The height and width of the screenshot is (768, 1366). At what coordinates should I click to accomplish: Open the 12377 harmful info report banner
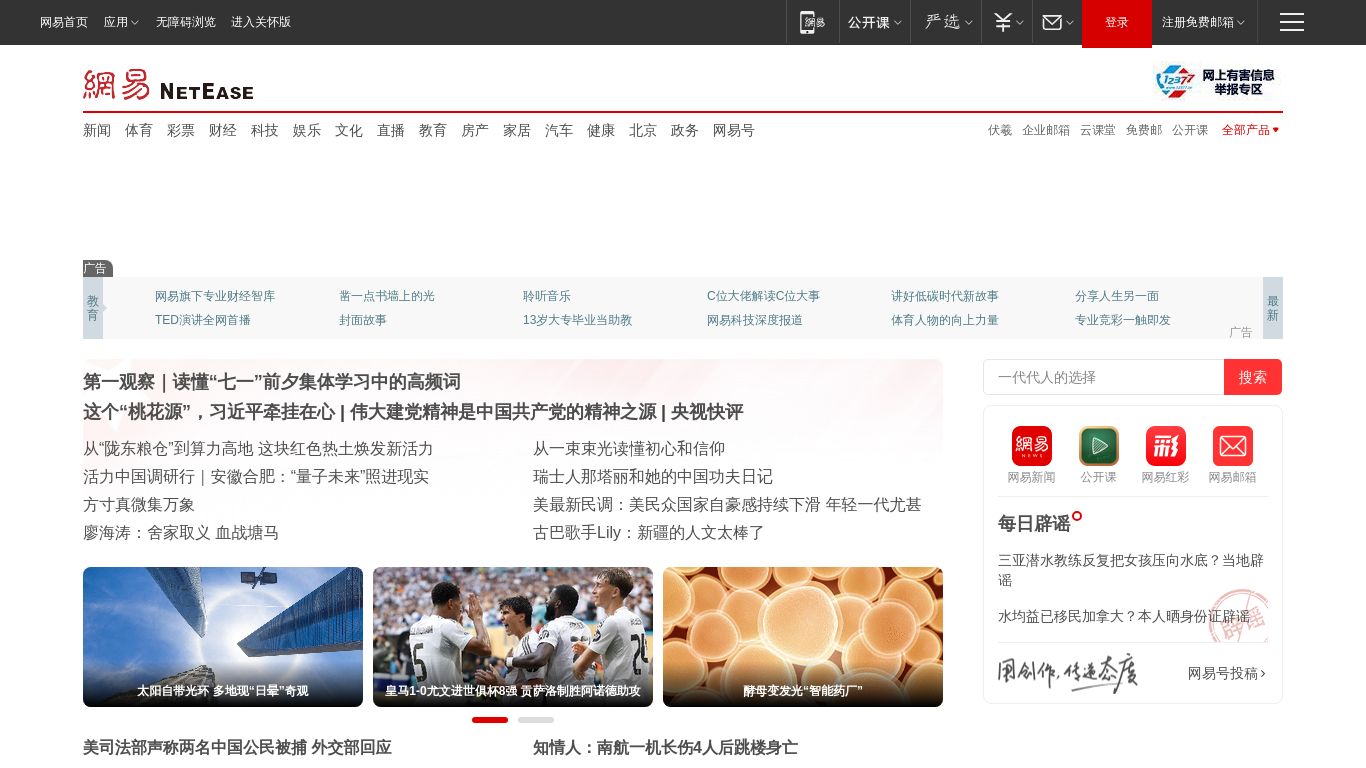(x=1215, y=82)
